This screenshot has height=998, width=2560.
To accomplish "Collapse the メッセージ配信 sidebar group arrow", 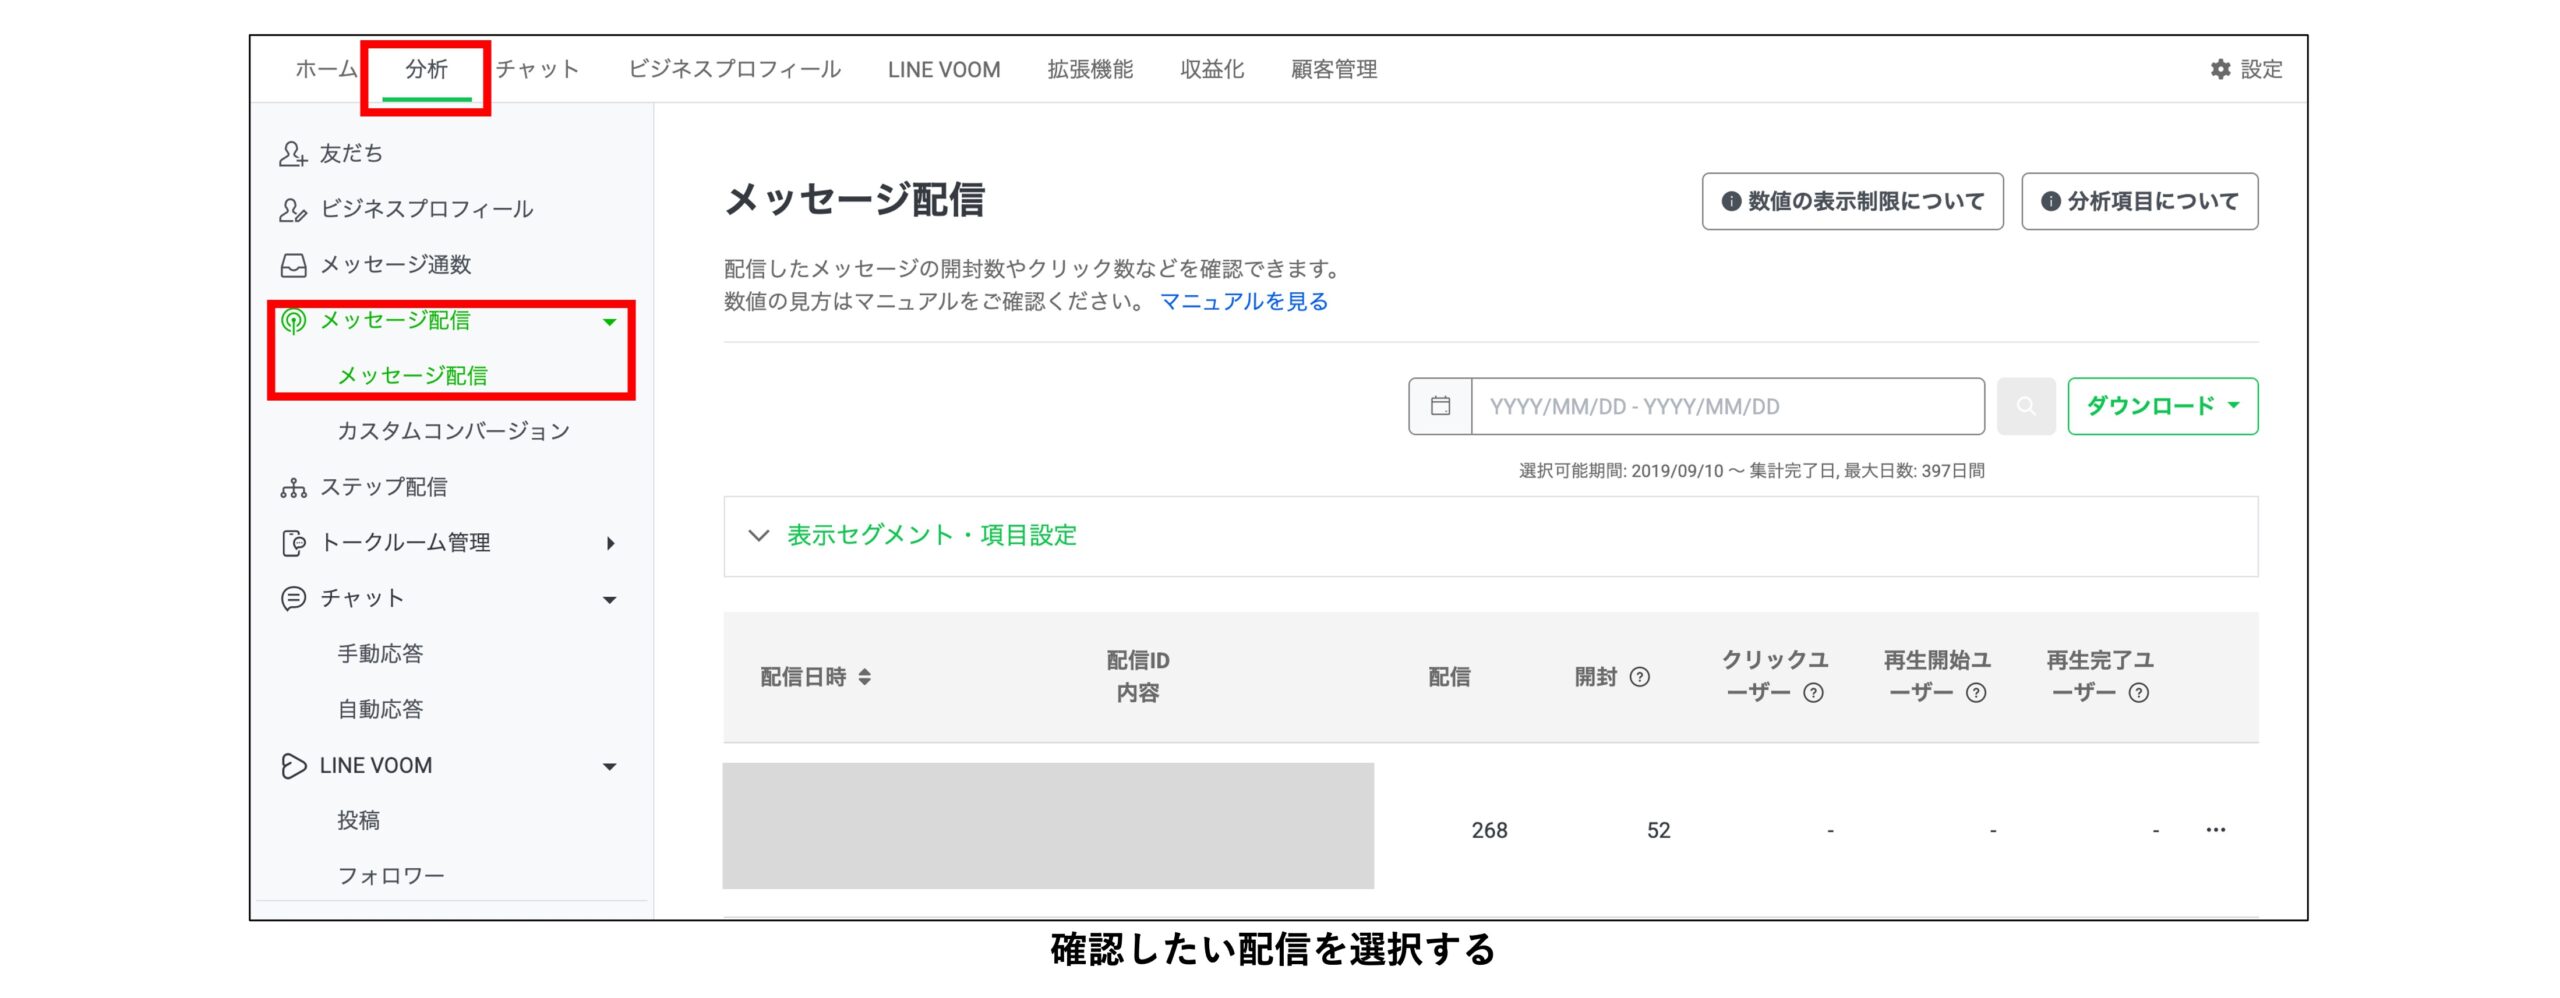I will coord(609,321).
